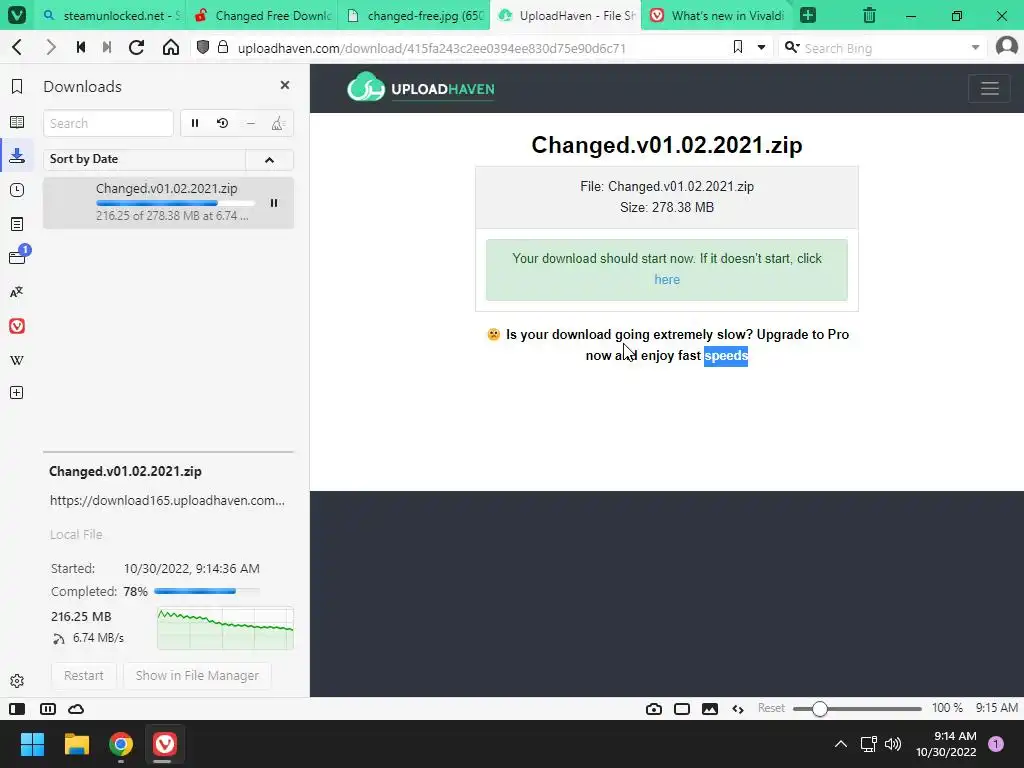Image resolution: width=1024 pixels, height=768 pixels.
Task: Close the Downloads panel
Action: (x=285, y=85)
